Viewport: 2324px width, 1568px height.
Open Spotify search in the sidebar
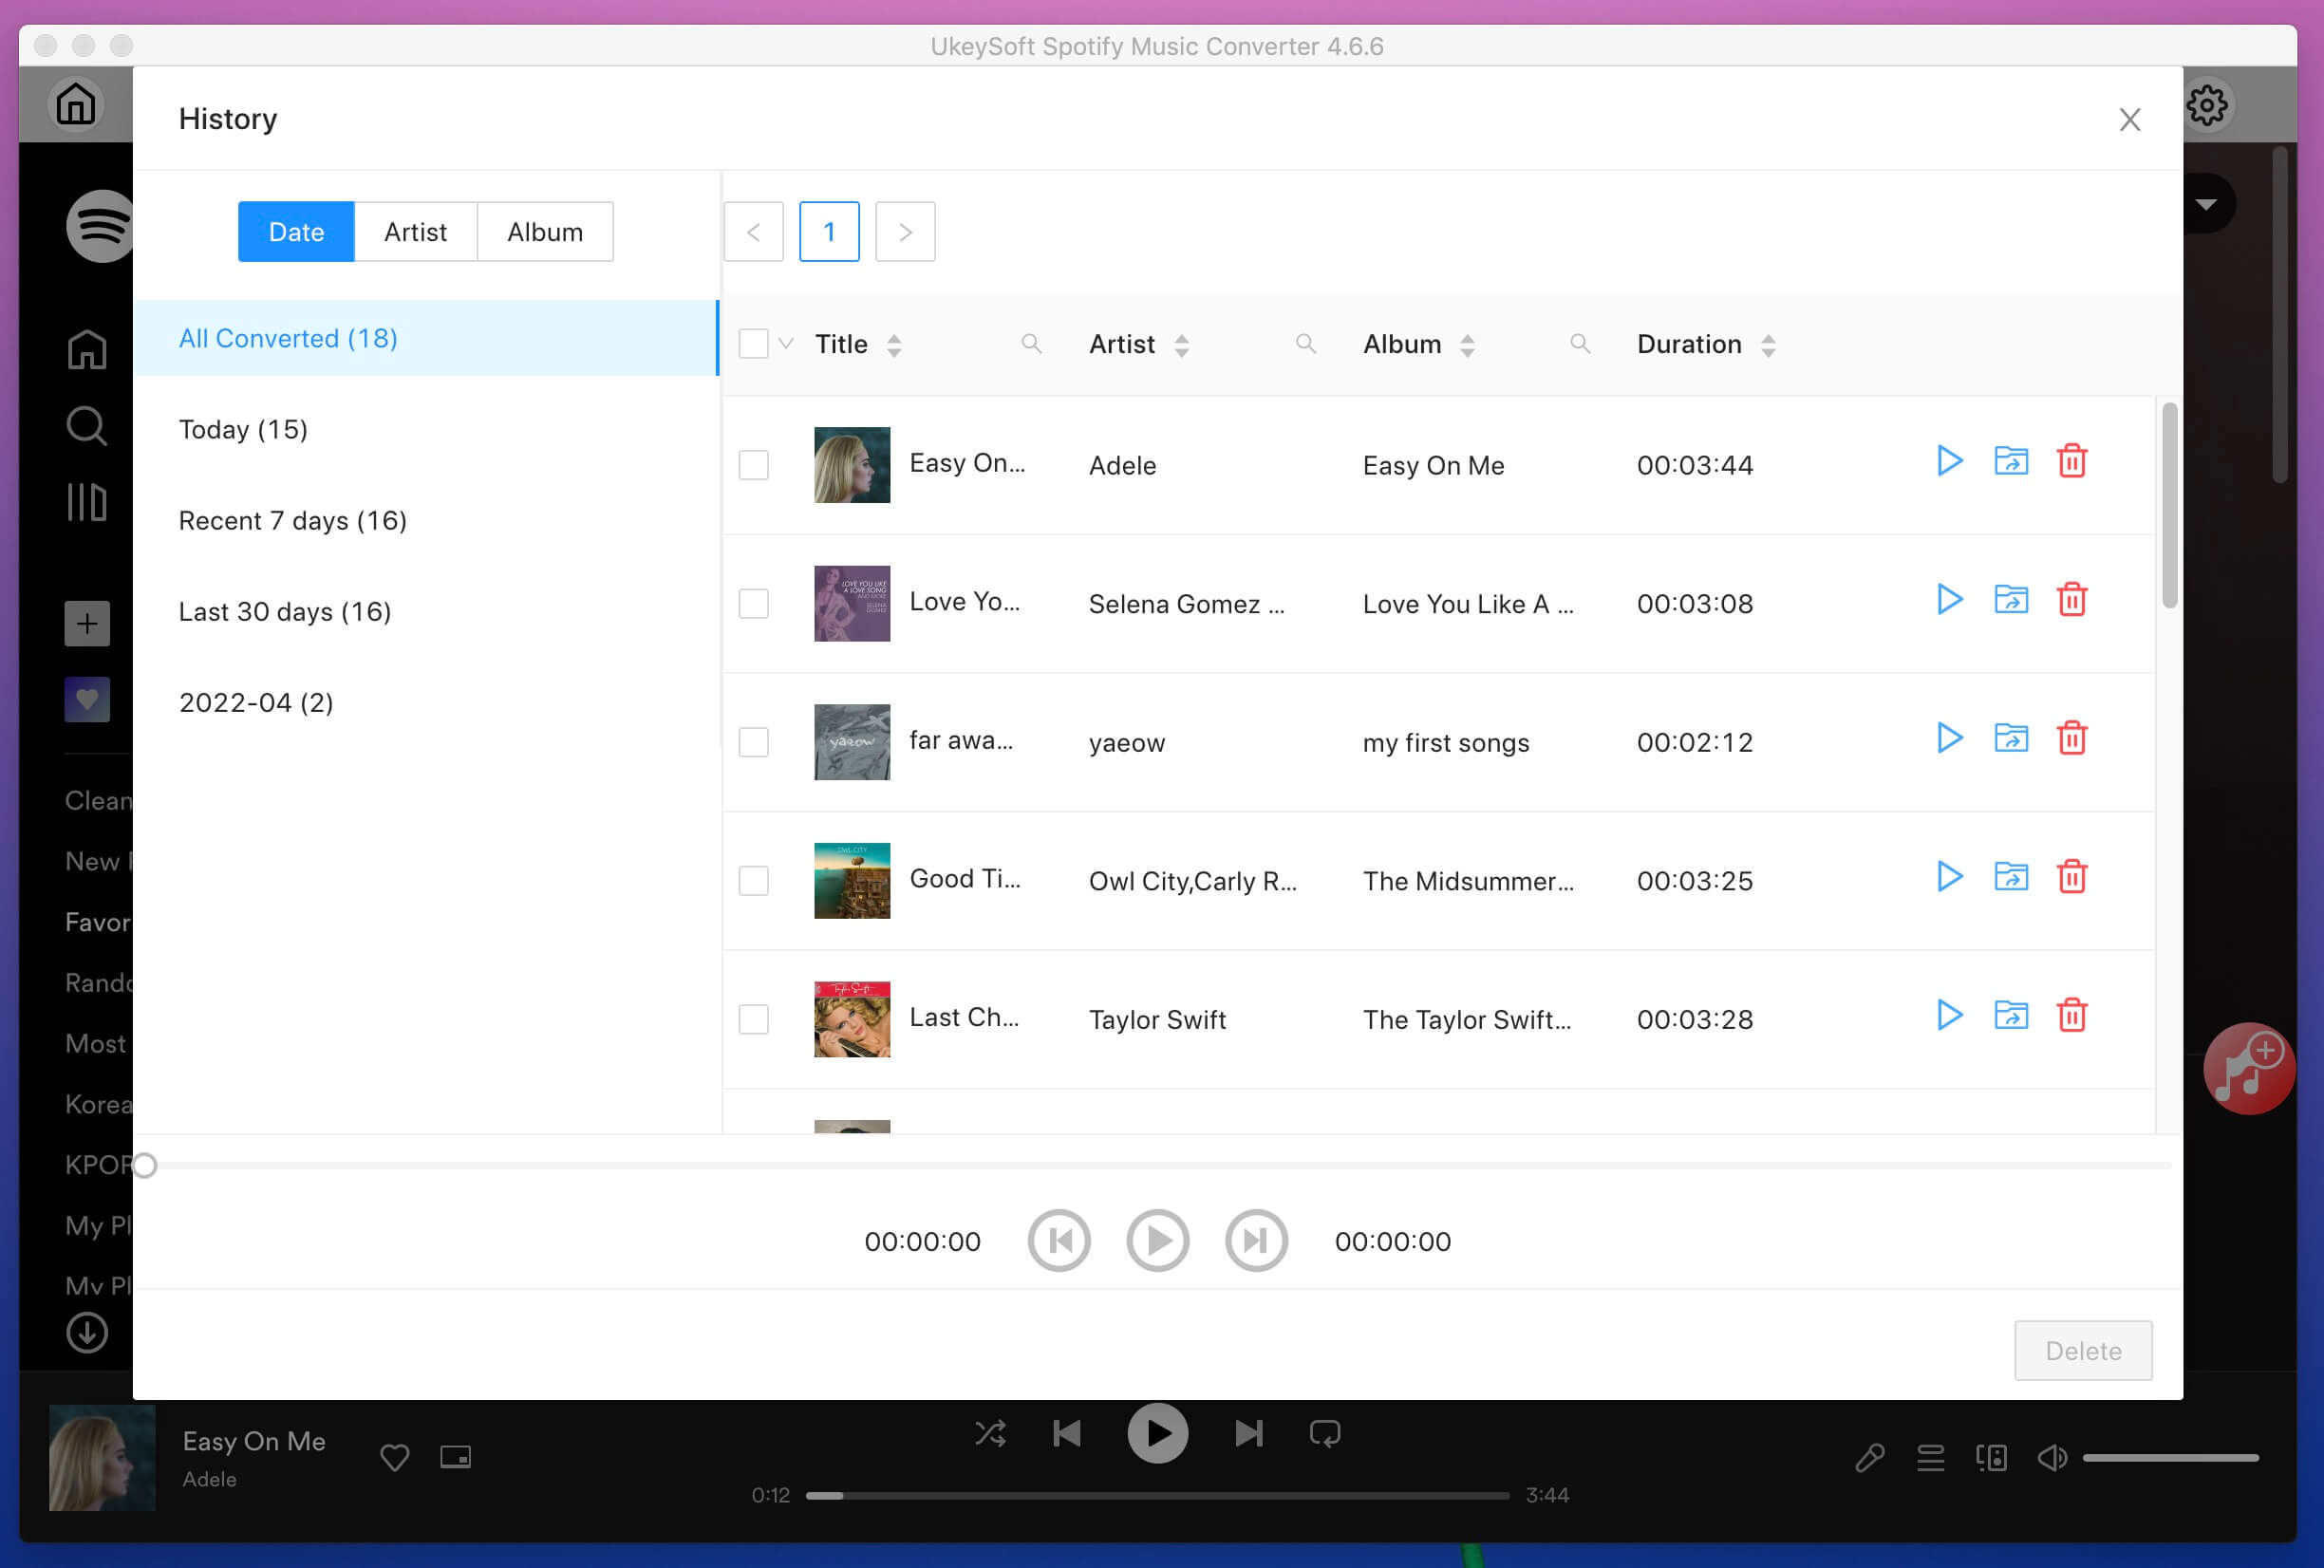(87, 426)
